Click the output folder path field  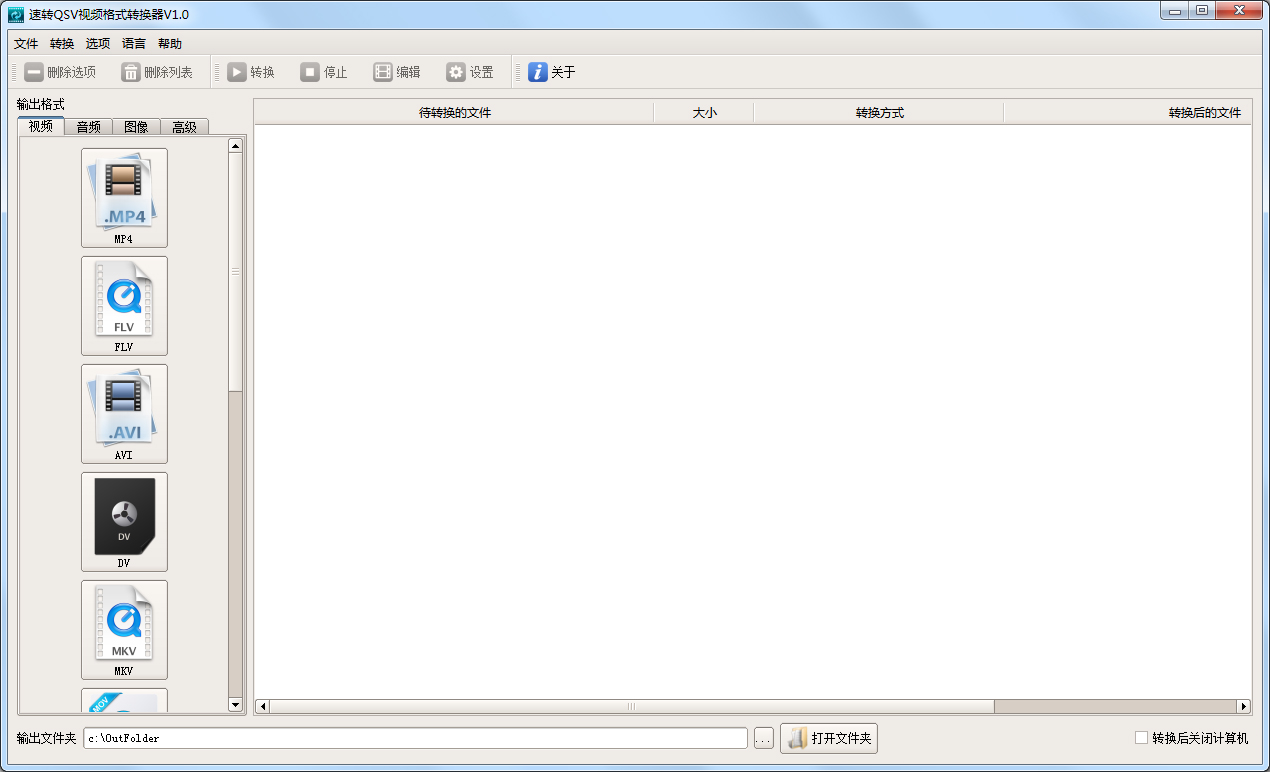click(x=415, y=738)
